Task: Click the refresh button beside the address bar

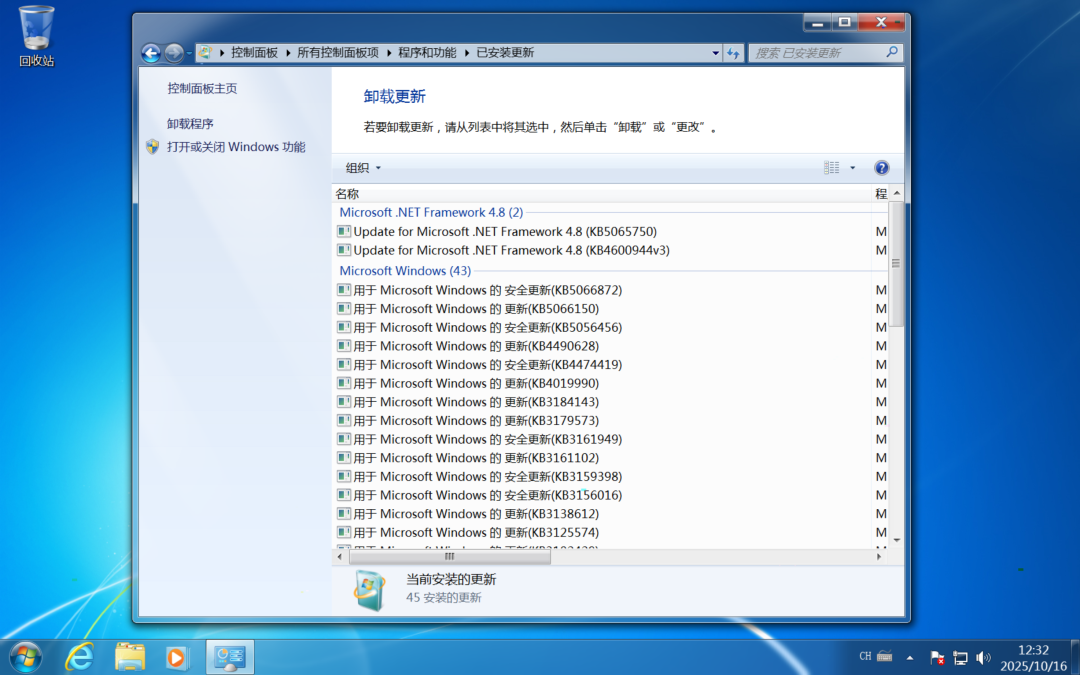Action: (733, 53)
